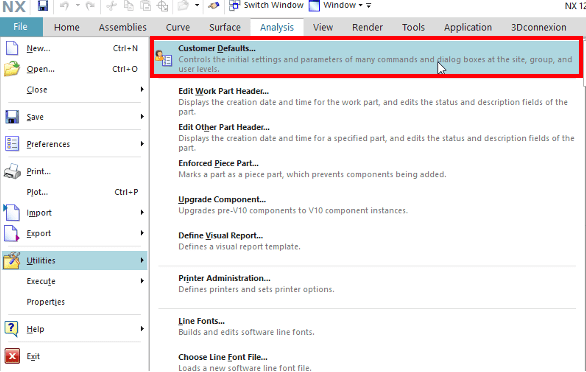Expand the dropdown arrow next to folder icon
This screenshot has height=372, width=586.
pyautogui.click(x=197, y=5)
